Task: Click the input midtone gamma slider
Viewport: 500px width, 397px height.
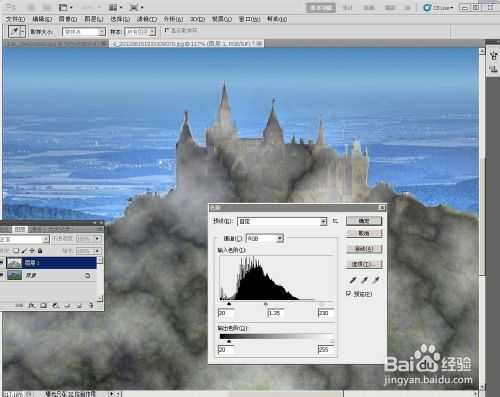Action: point(266,304)
